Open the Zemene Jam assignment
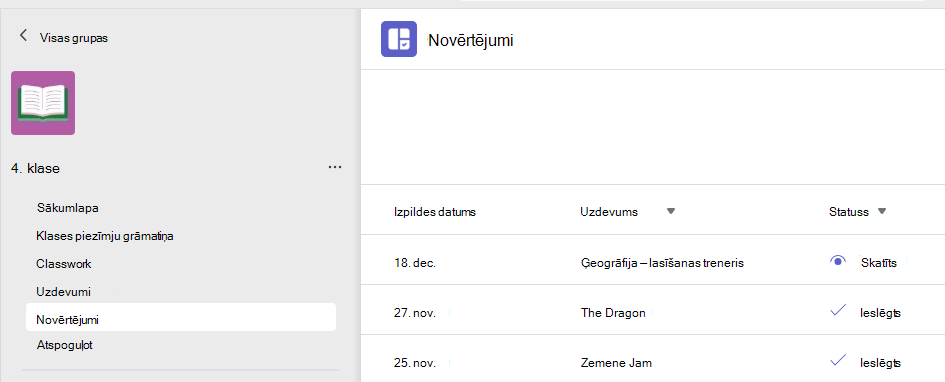 point(616,363)
